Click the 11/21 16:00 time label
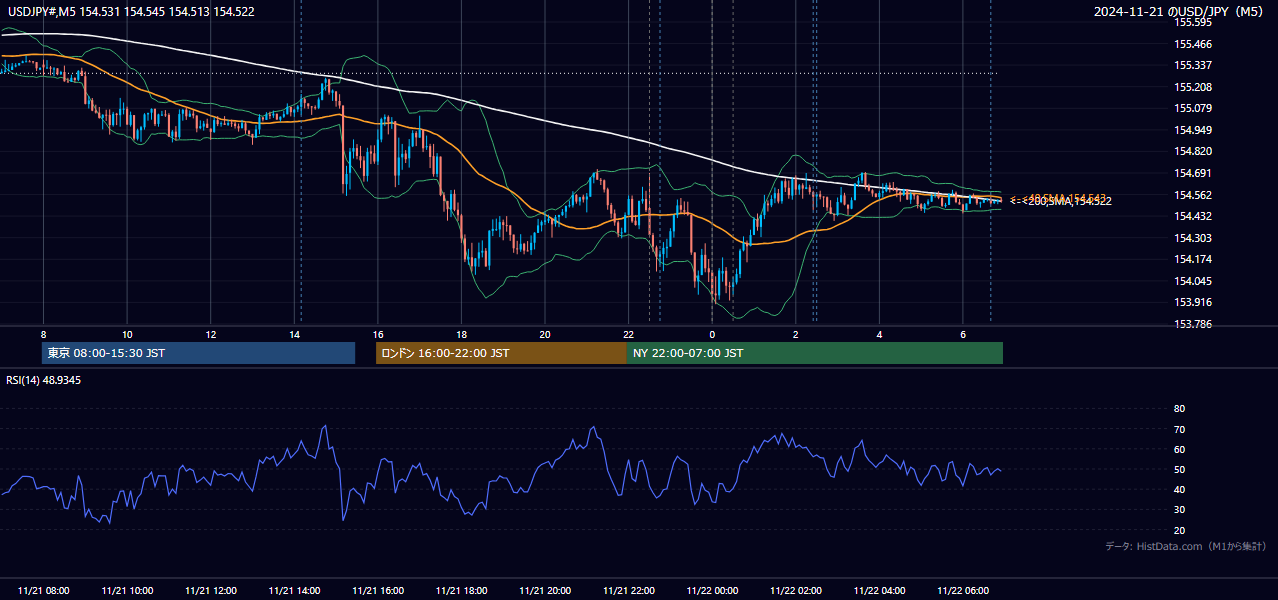The width and height of the screenshot is (1278, 600). (378, 591)
